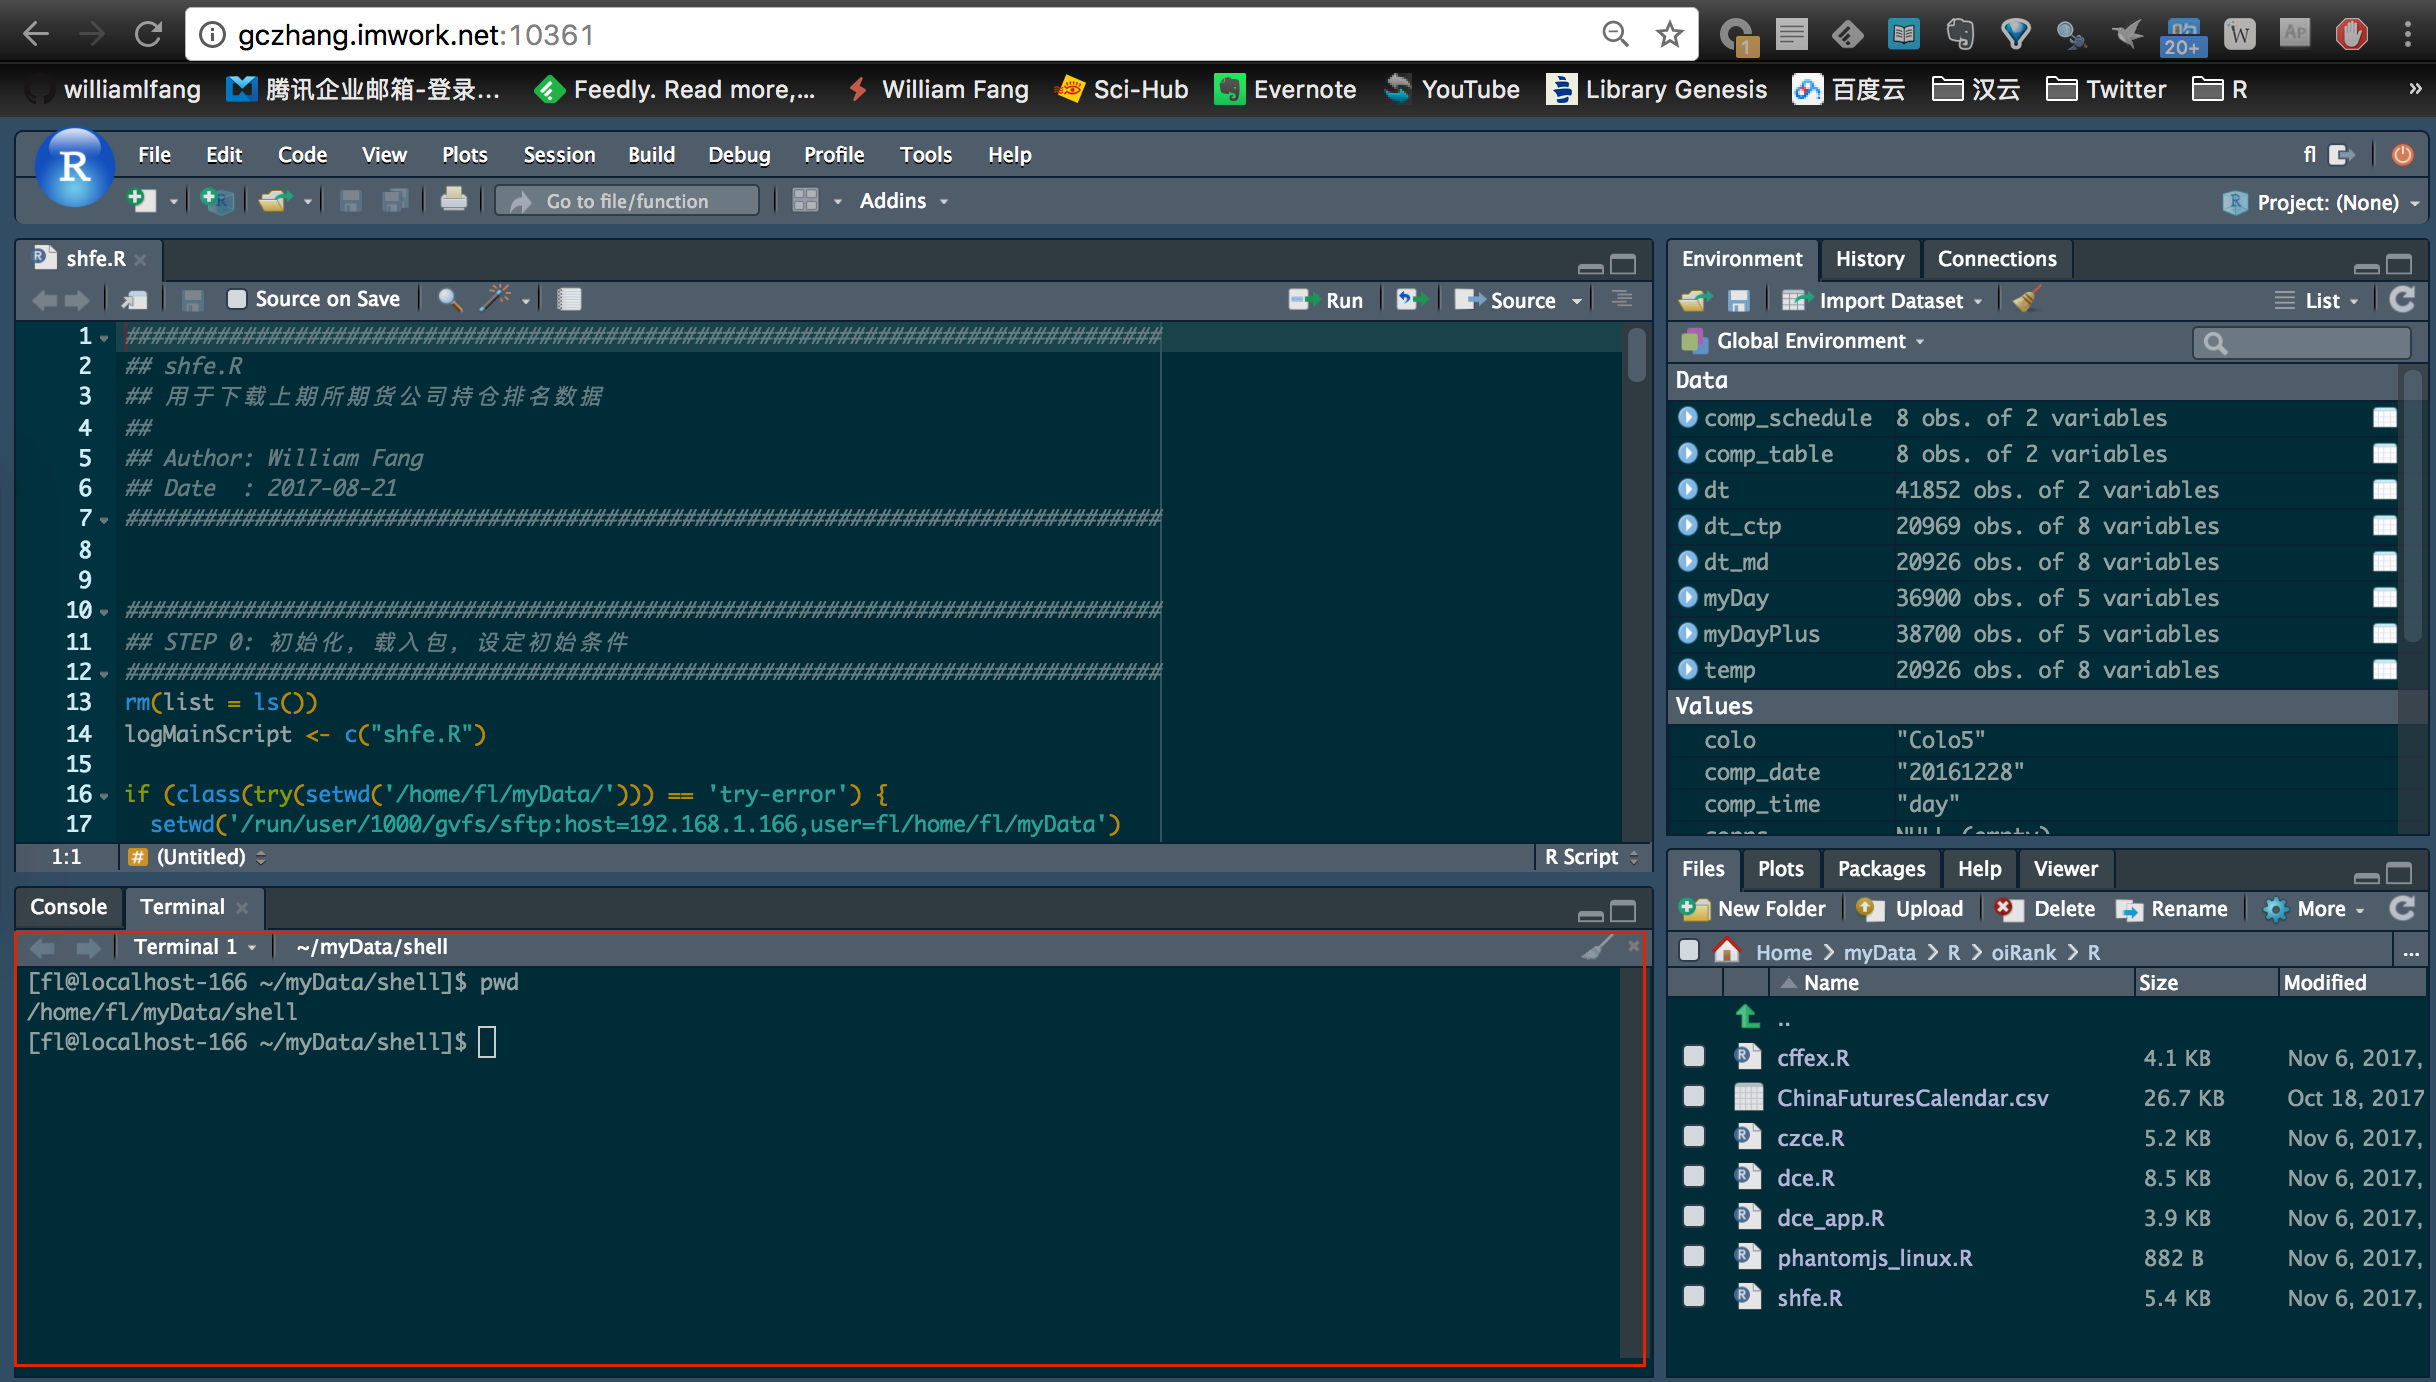
Task: Click the Run button in editor
Action: click(x=1326, y=300)
